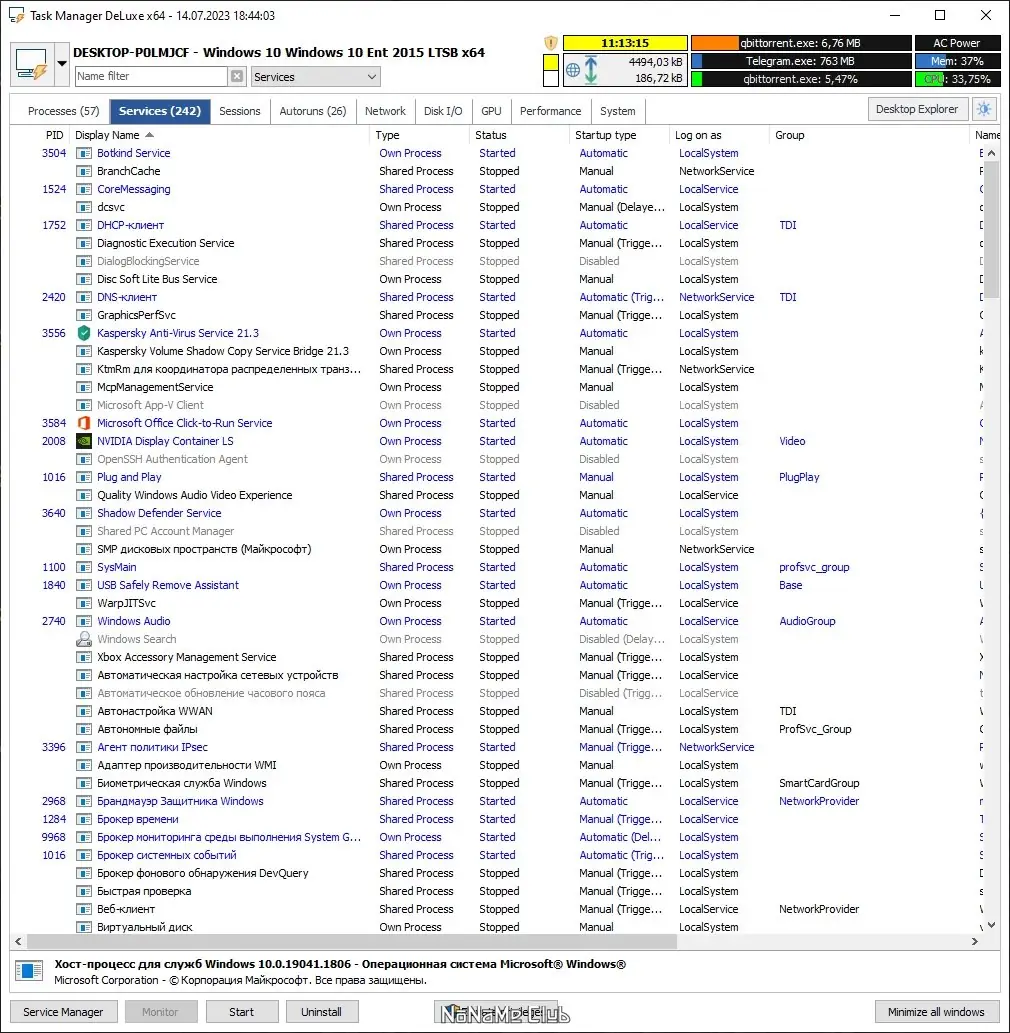The height and width of the screenshot is (1033, 1010).
Task: Click the Kaspersky Anti-Virus green shield icon
Action: (x=84, y=333)
